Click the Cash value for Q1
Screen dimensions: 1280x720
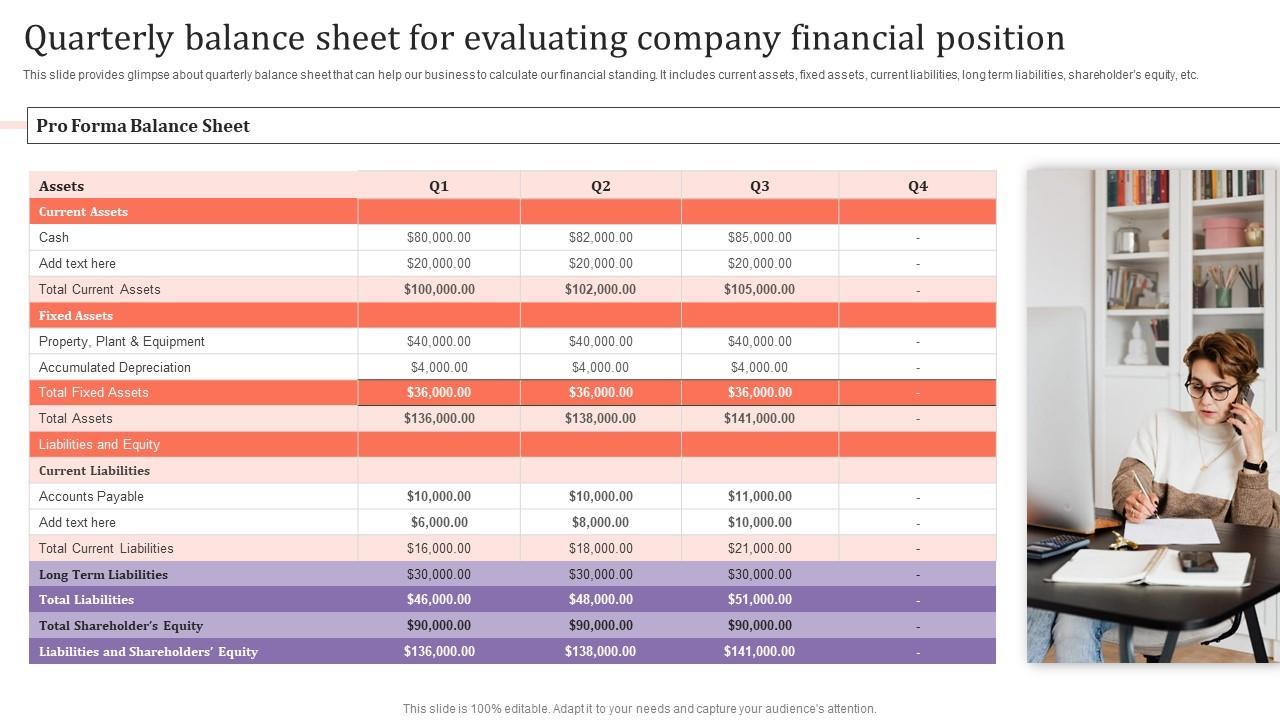(x=439, y=238)
